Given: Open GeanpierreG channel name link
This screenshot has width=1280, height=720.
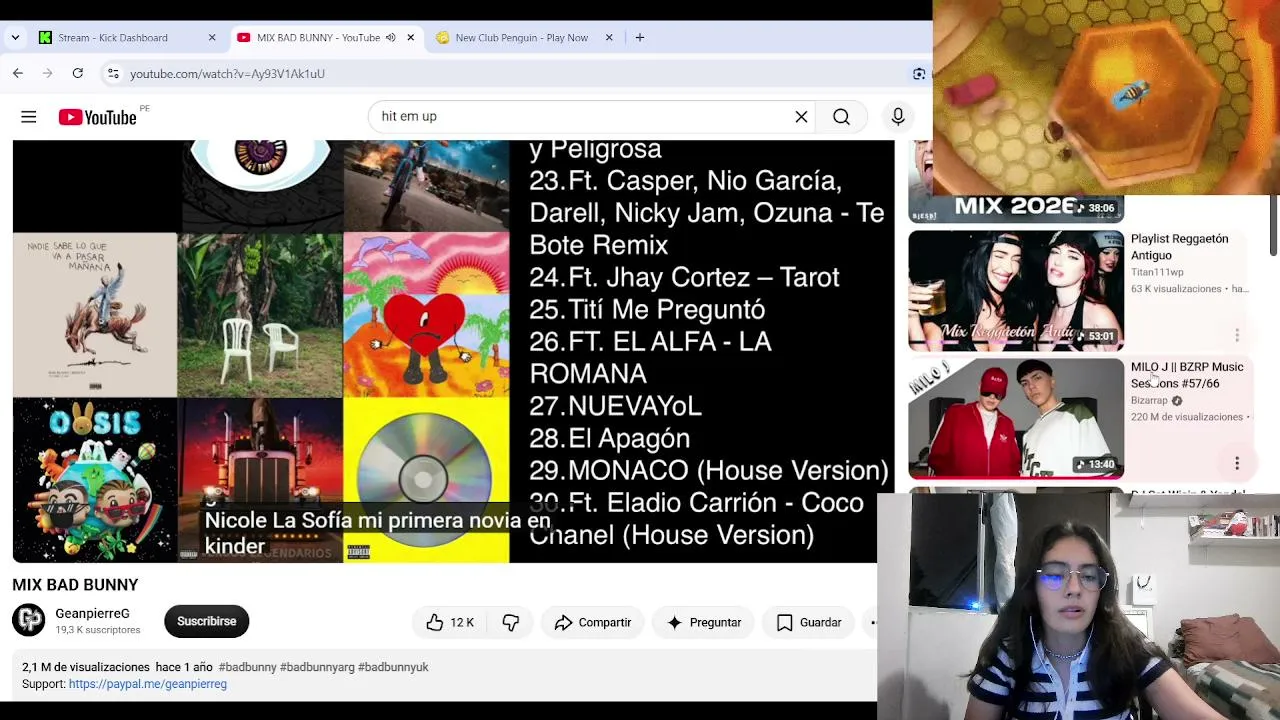Looking at the screenshot, I should pyautogui.click(x=92, y=613).
